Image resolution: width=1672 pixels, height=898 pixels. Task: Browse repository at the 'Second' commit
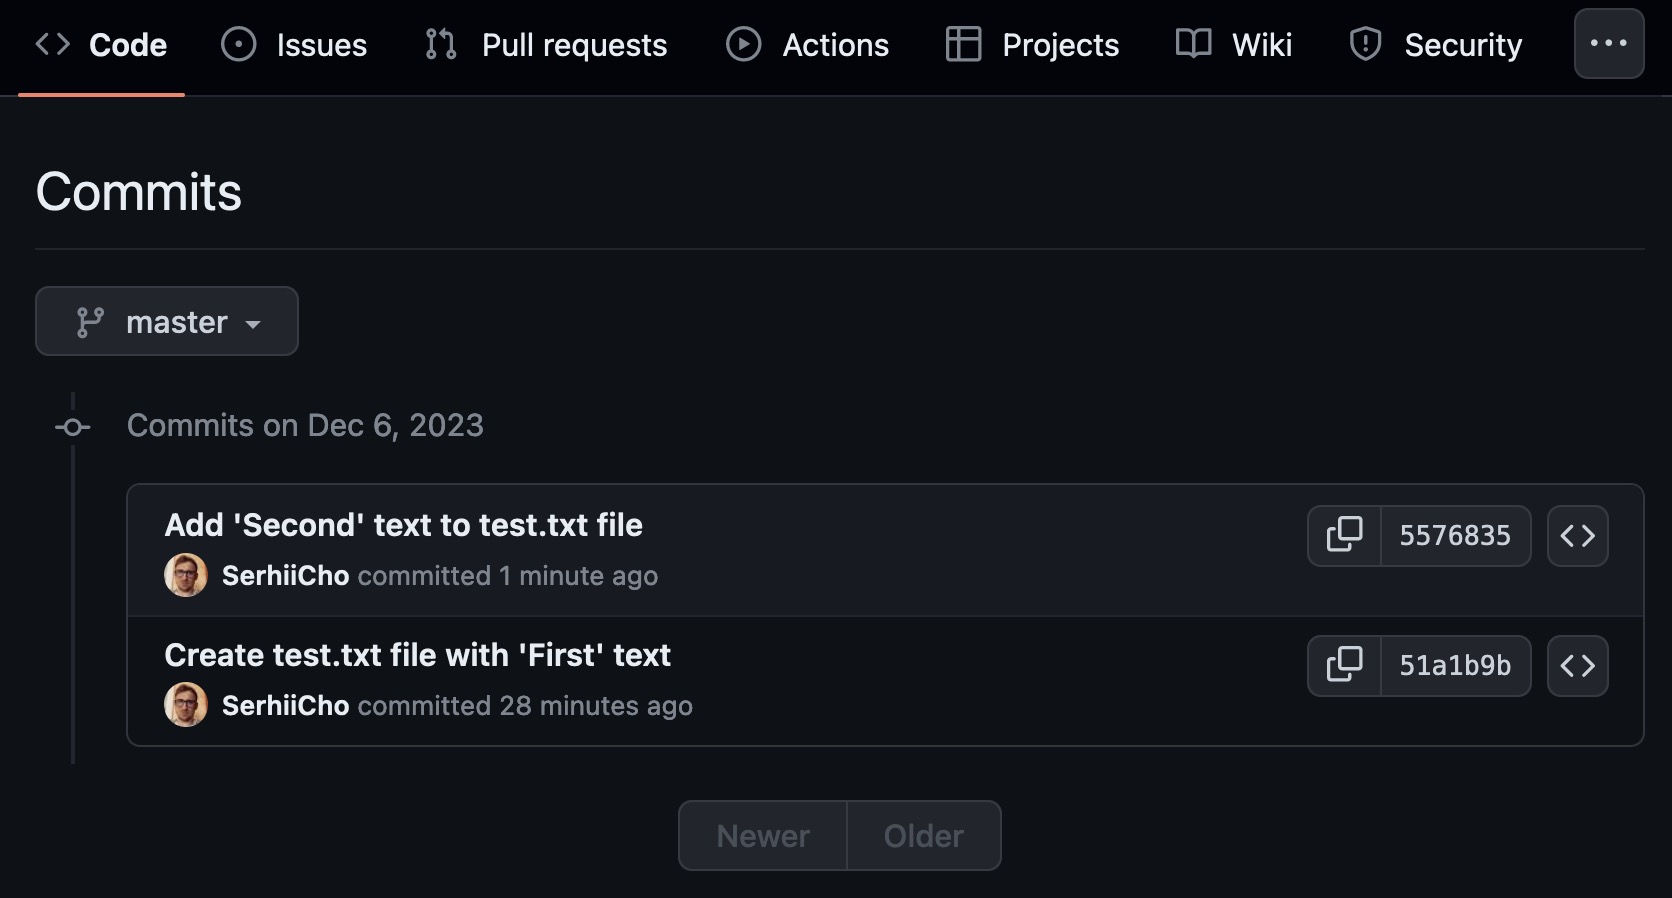(1577, 535)
